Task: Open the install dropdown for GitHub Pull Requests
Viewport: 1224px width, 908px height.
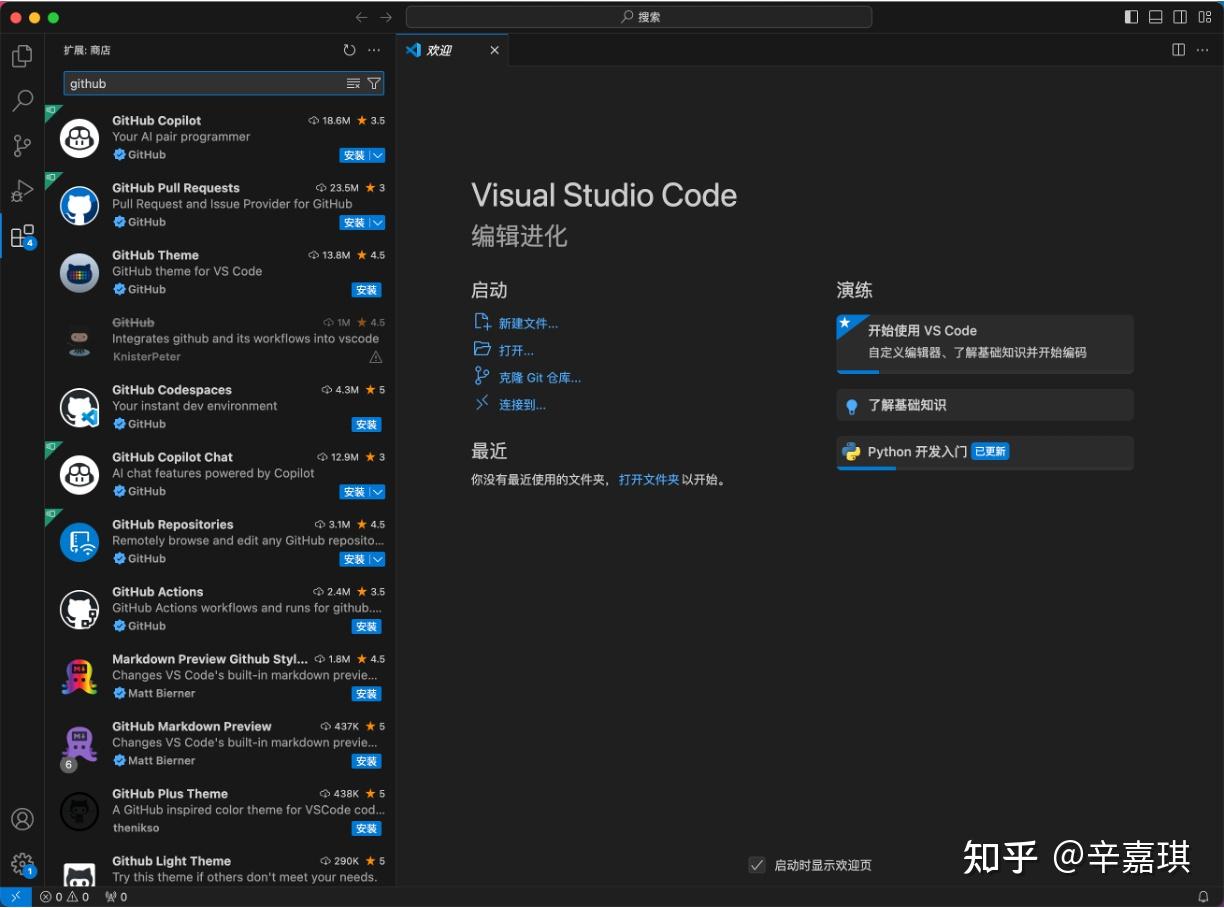Action: pos(376,222)
